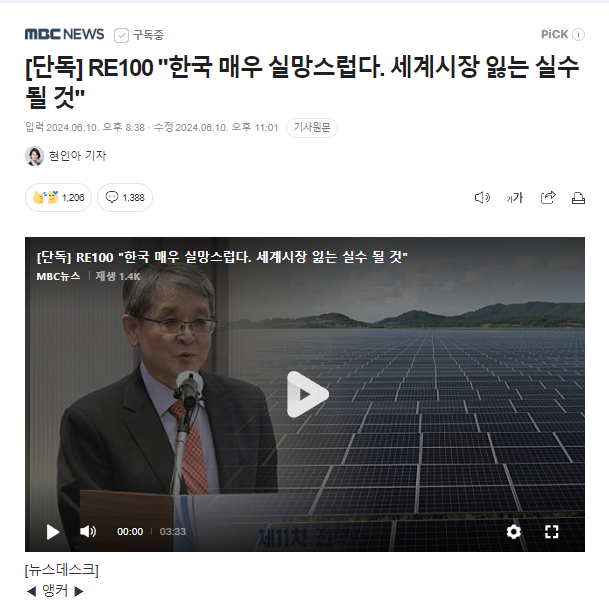
Task: Click the reporter's profile photo thumbnail
Action: [34, 156]
